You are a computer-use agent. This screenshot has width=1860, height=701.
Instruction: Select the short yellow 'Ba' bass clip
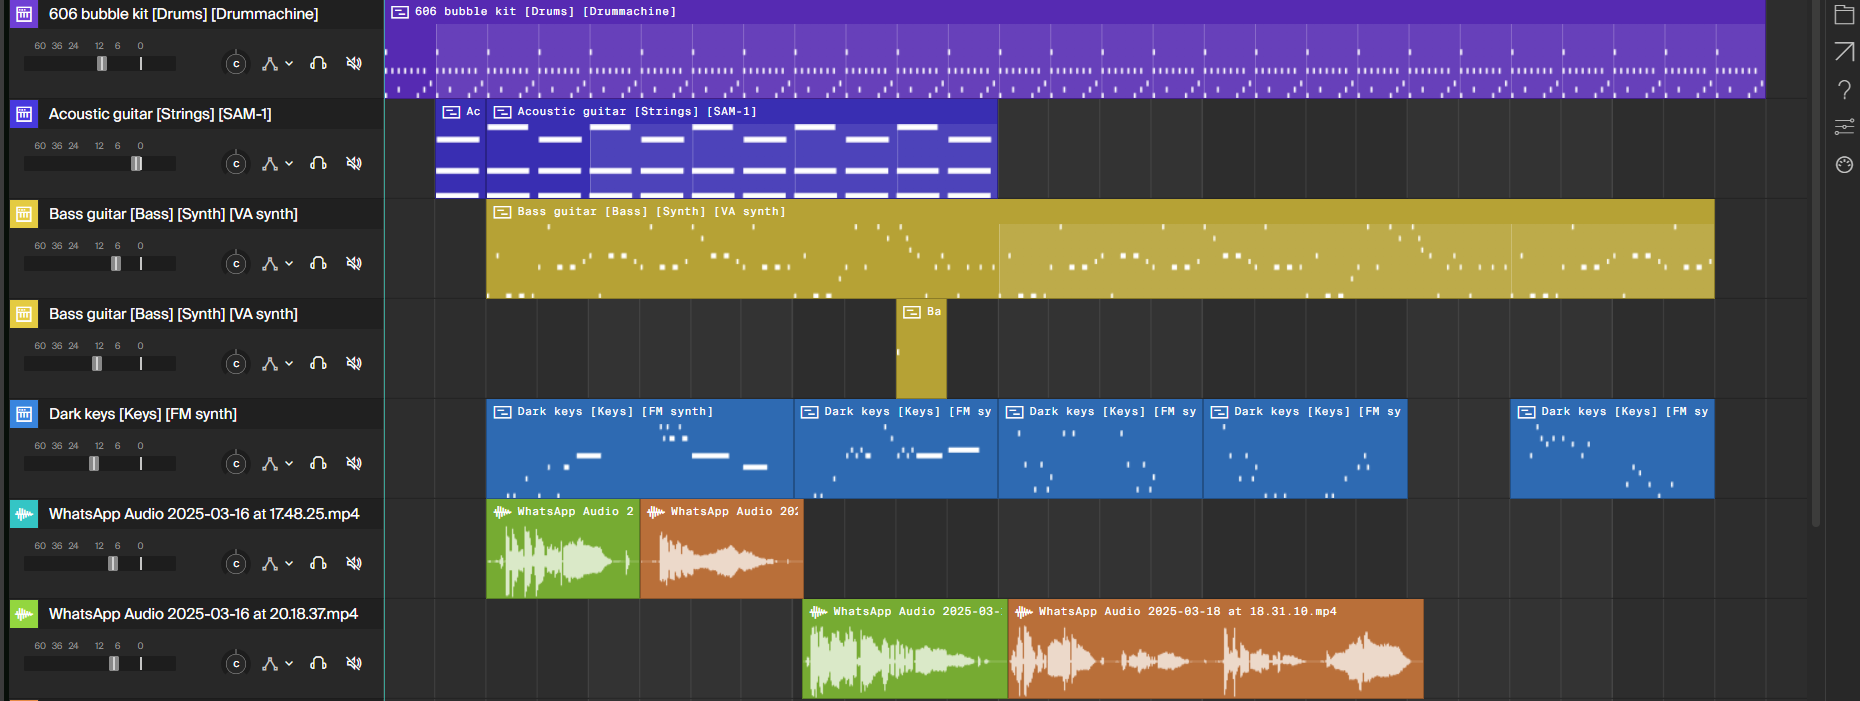[921, 349]
